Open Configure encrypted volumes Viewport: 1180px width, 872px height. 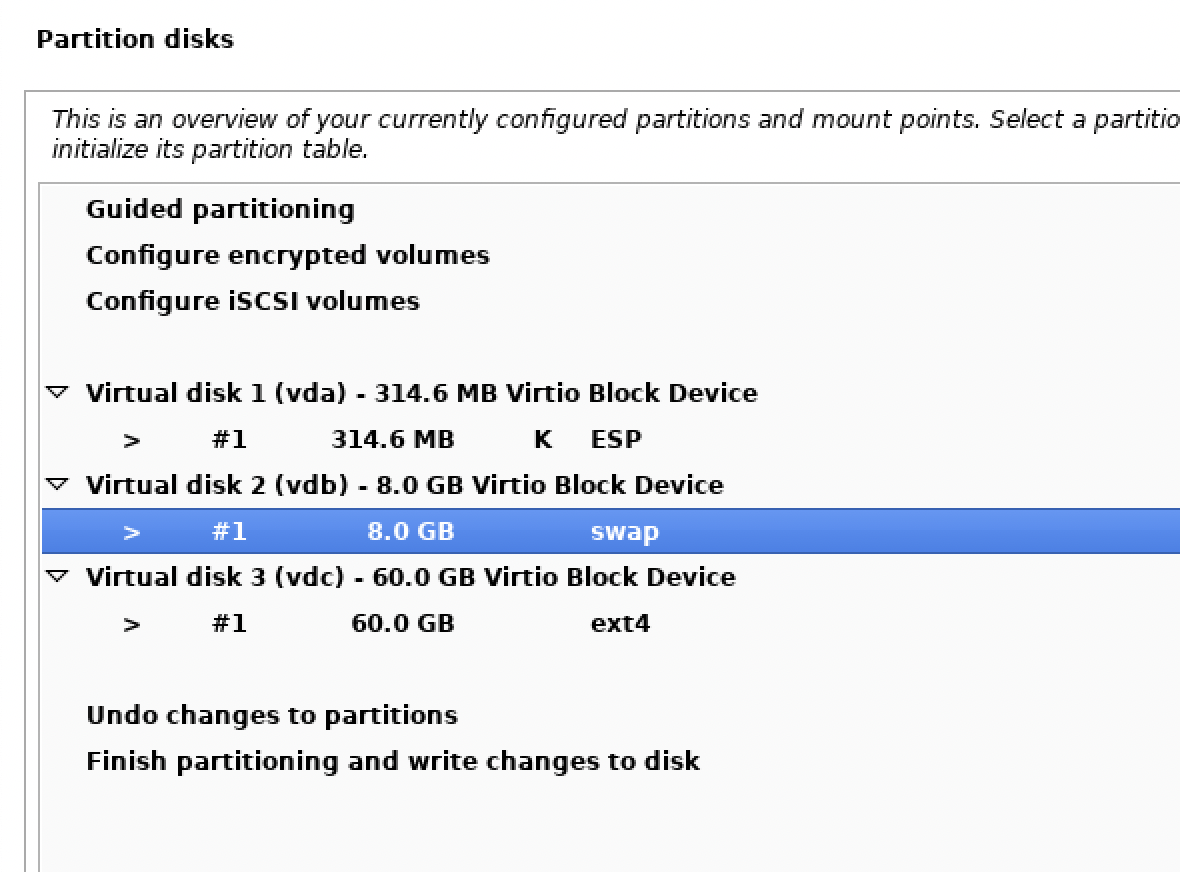288,255
